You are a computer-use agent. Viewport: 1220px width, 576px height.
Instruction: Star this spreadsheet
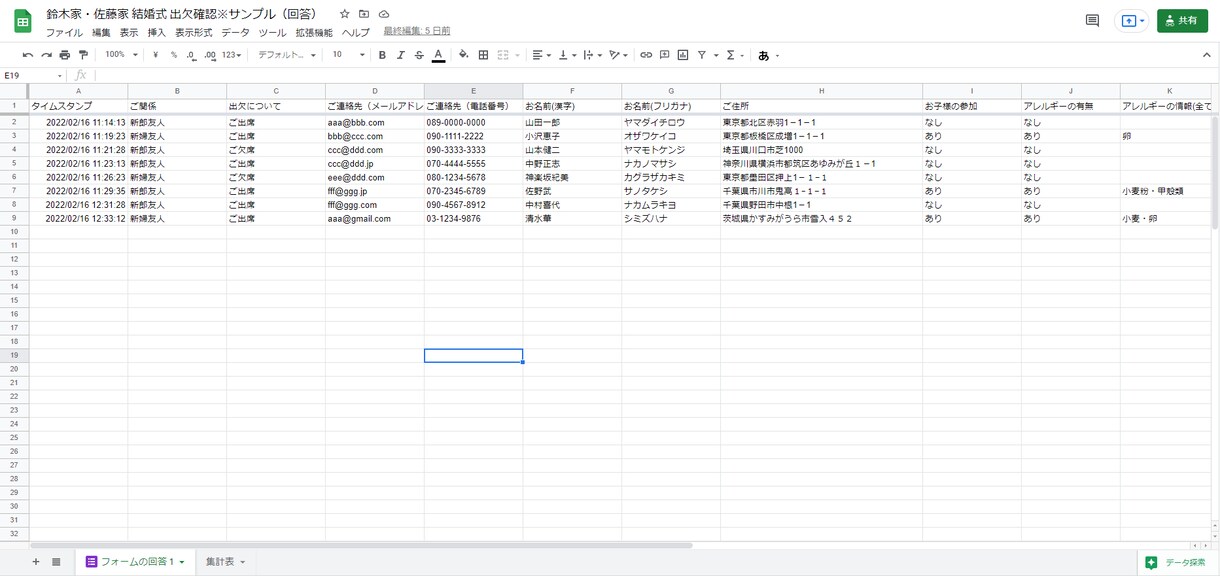point(345,14)
